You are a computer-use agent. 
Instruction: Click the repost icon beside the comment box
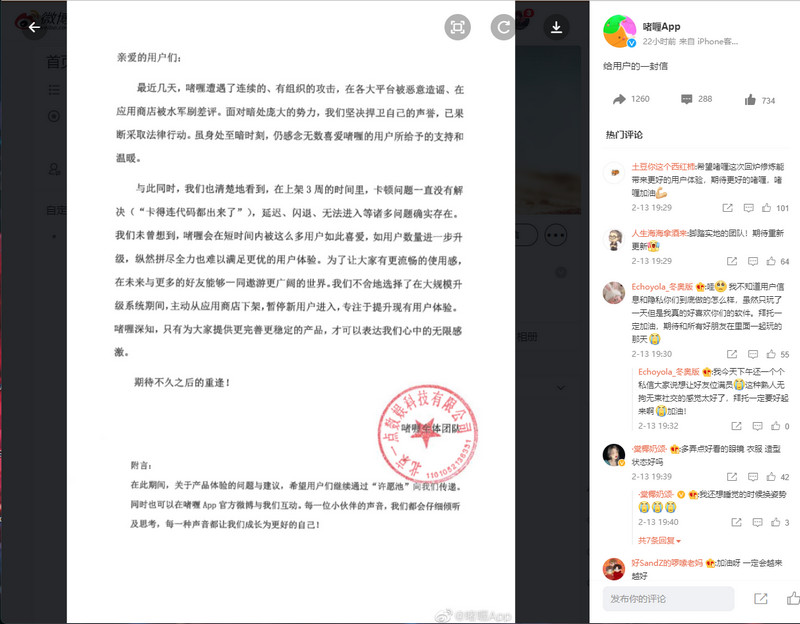point(761,599)
